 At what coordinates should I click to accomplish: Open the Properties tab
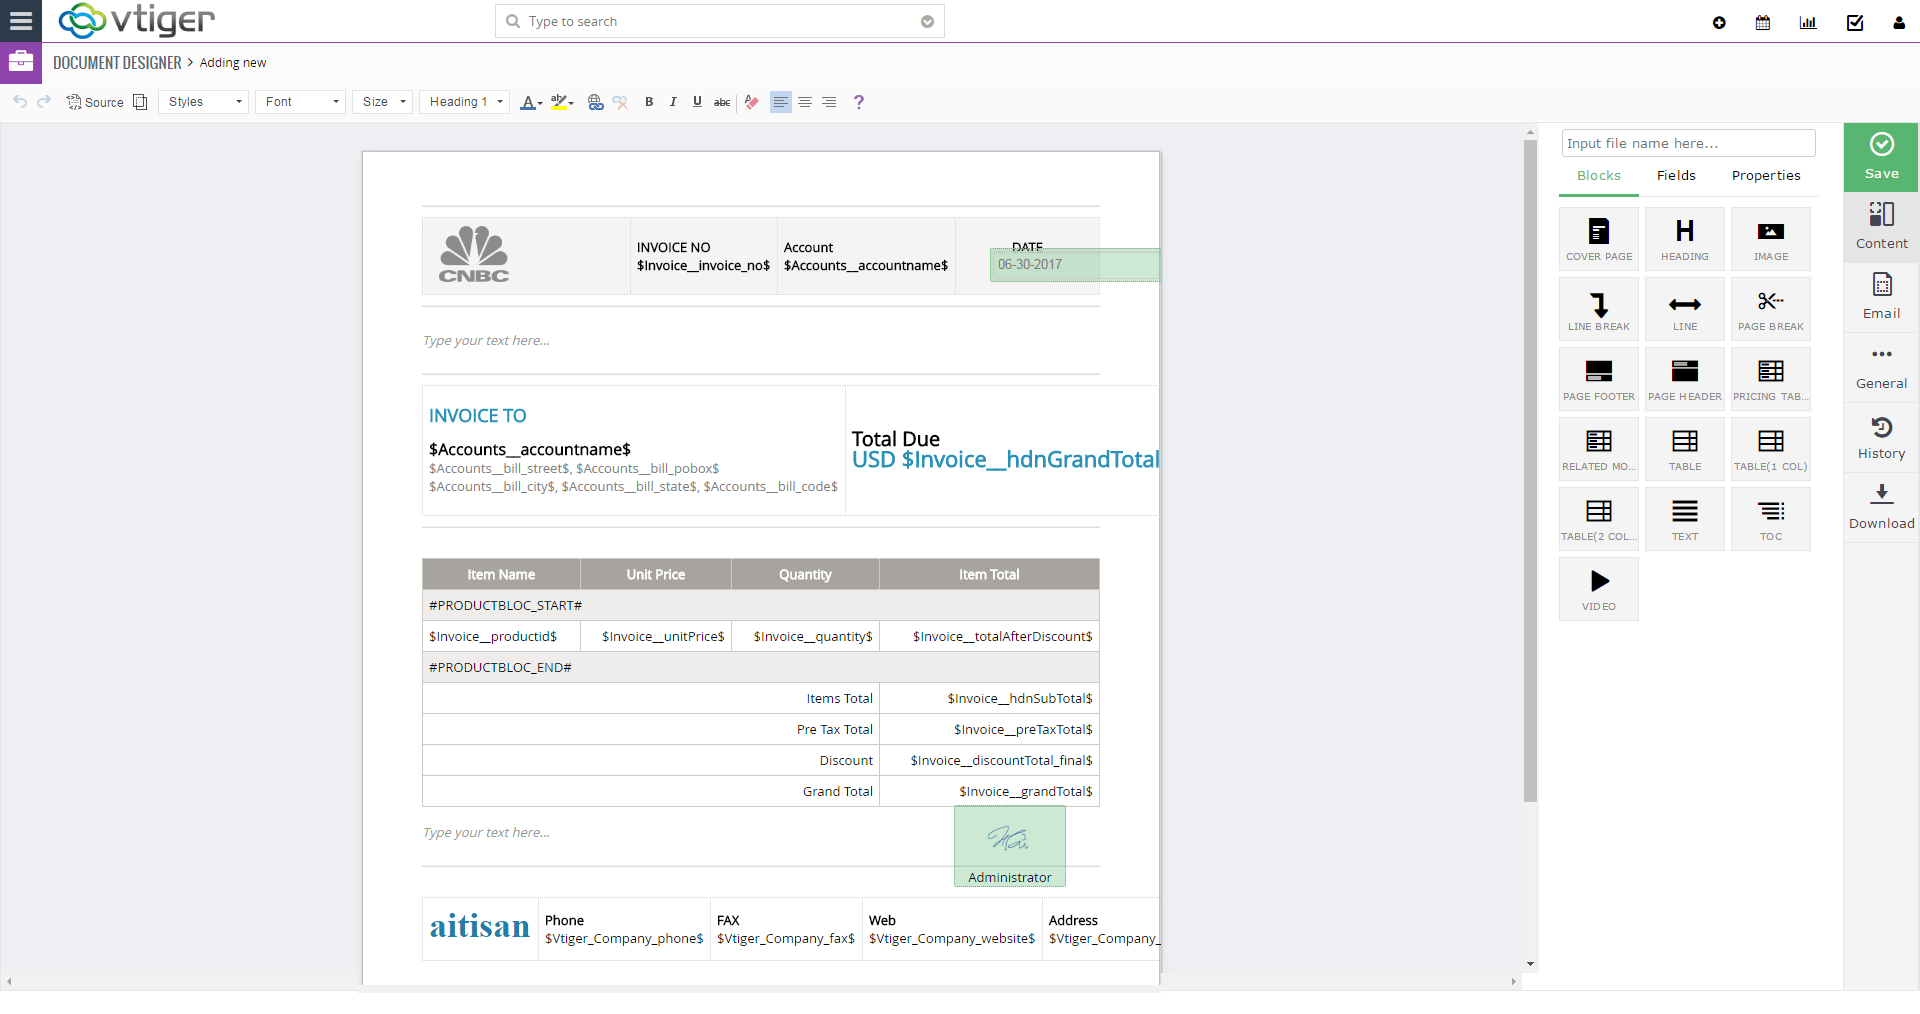tap(1765, 176)
